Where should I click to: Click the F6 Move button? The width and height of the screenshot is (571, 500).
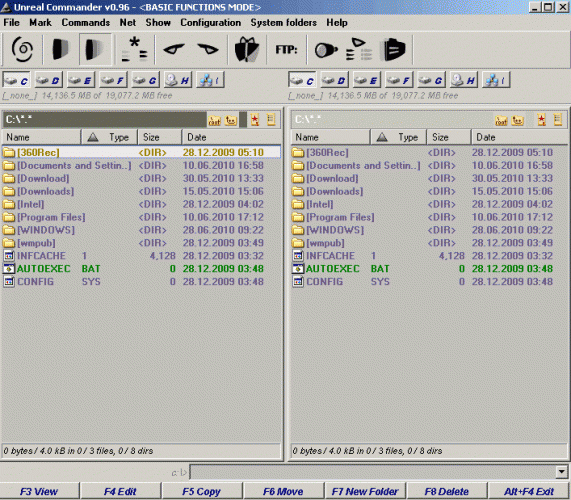point(283,491)
